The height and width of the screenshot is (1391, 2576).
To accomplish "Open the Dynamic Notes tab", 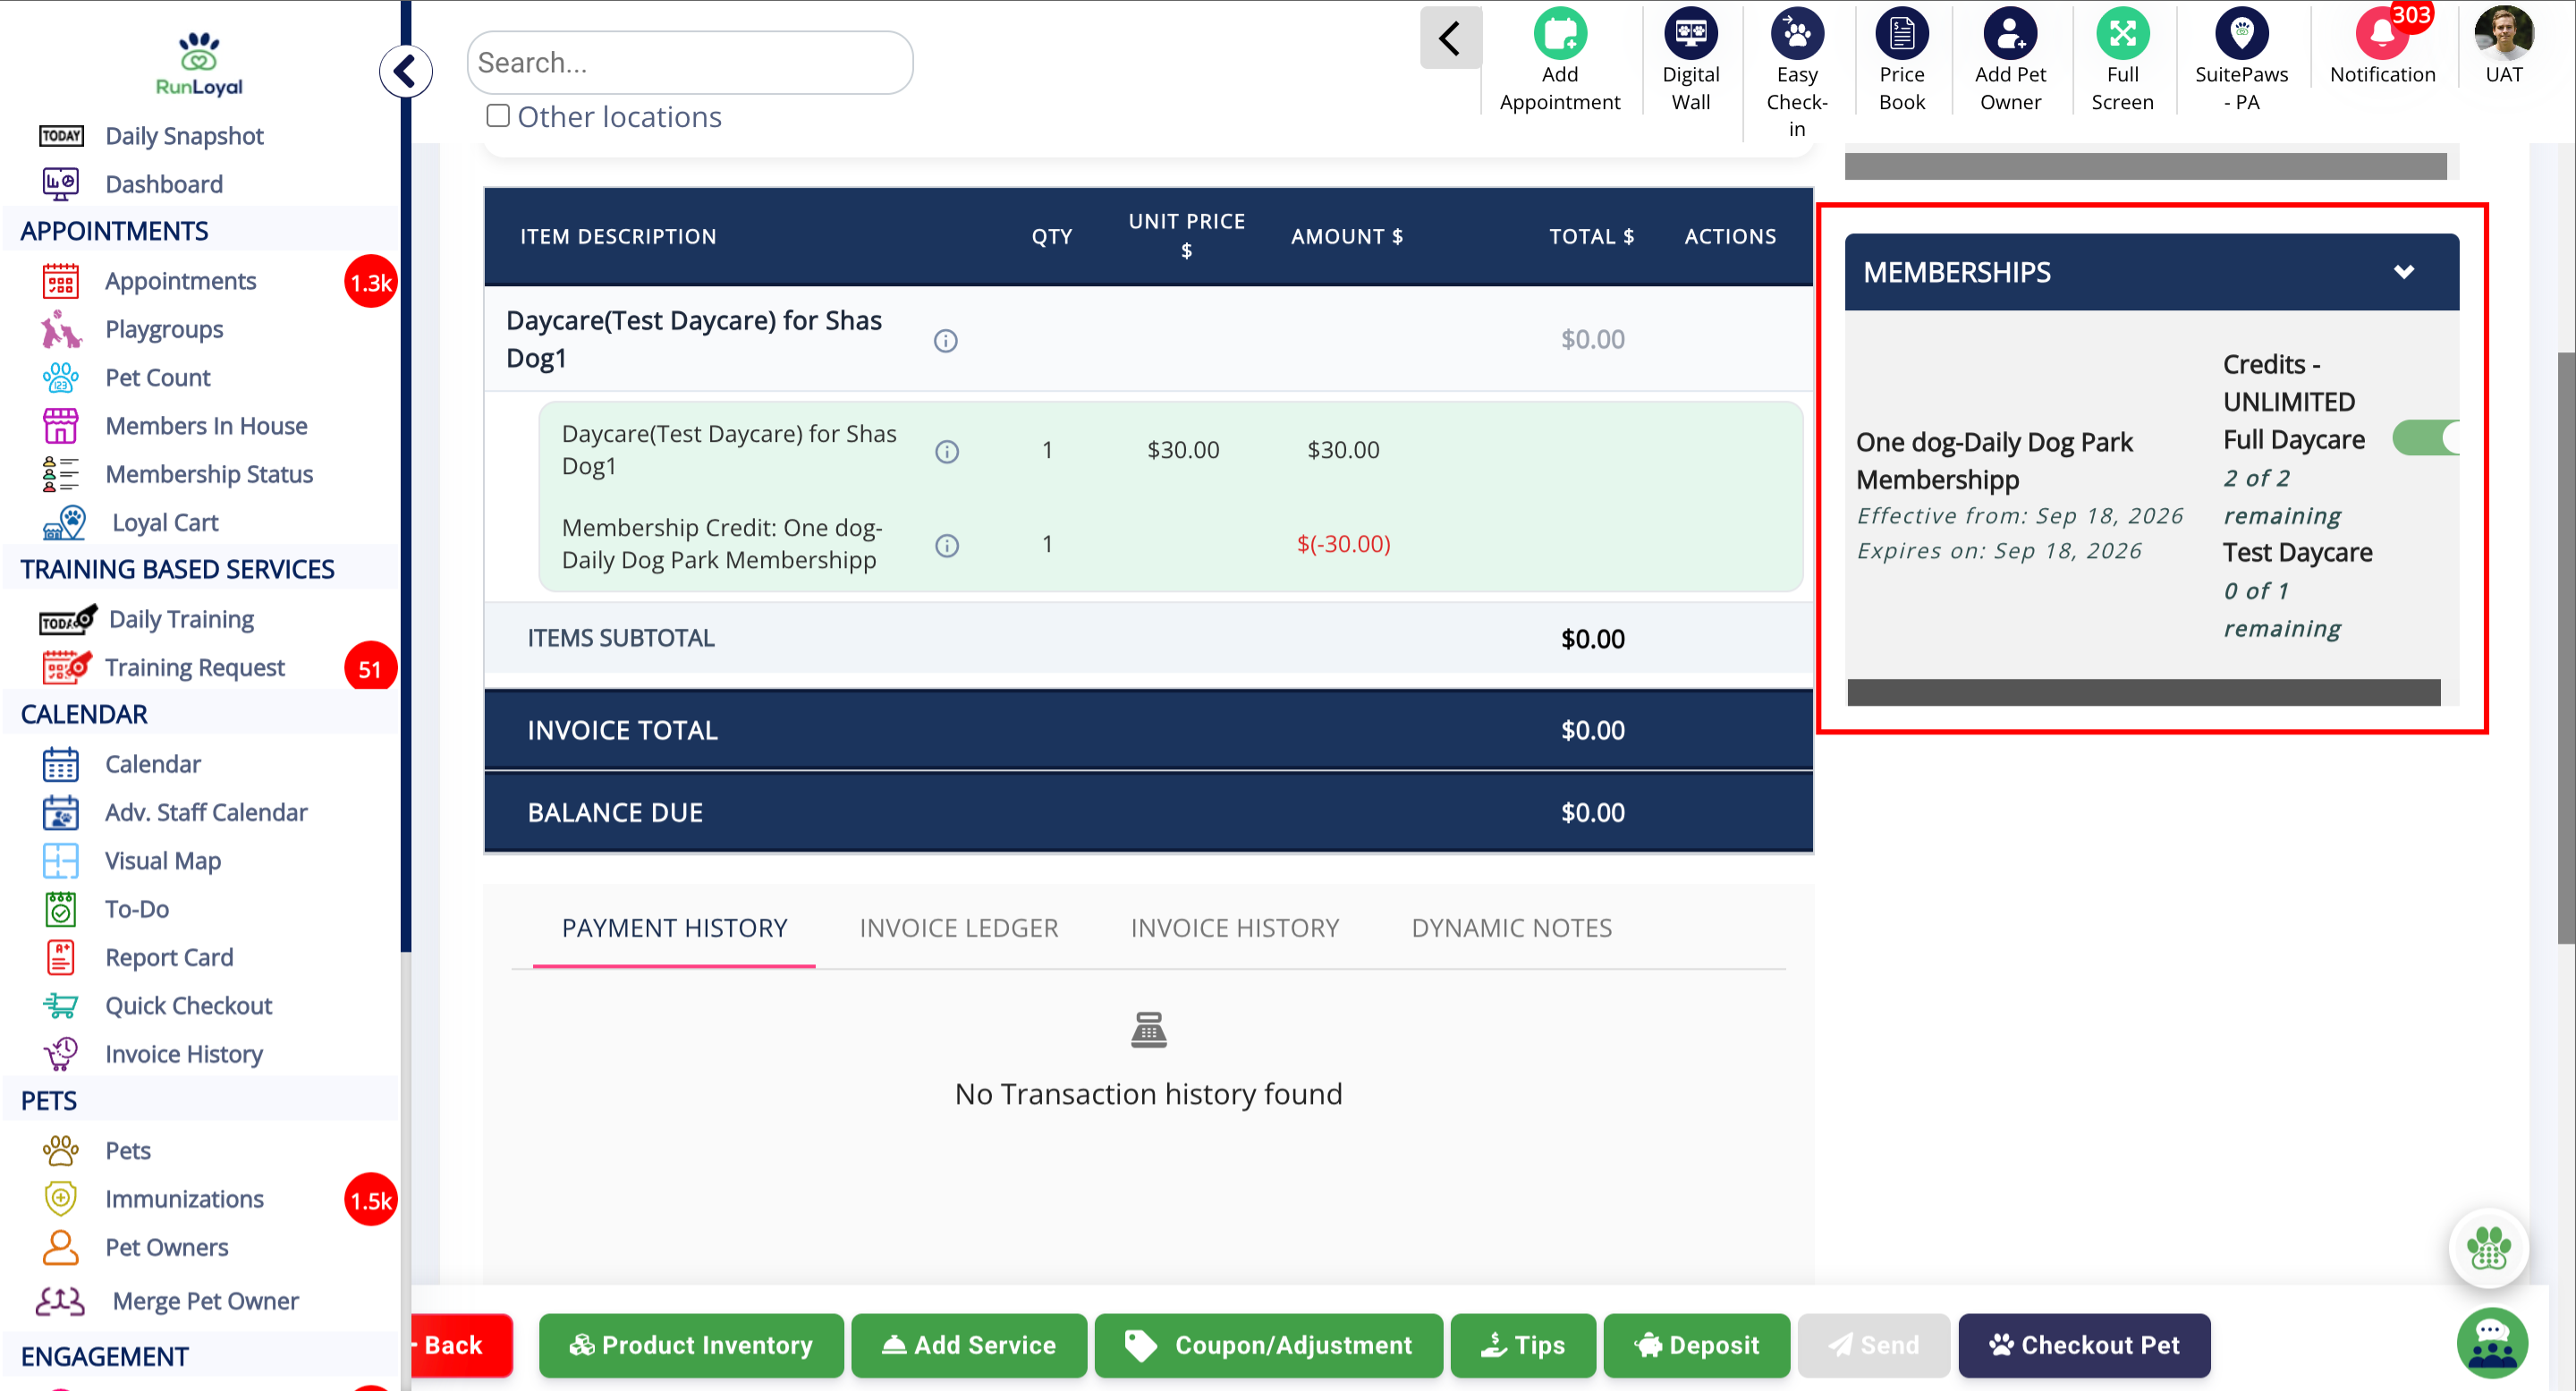I will 1511,928.
